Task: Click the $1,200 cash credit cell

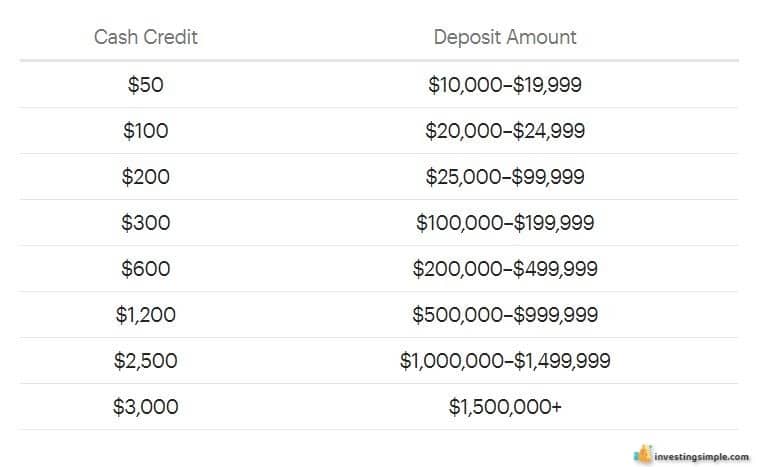Action: [x=146, y=315]
